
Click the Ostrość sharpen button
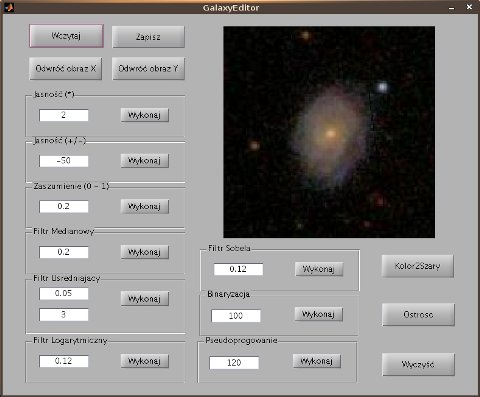pos(418,315)
